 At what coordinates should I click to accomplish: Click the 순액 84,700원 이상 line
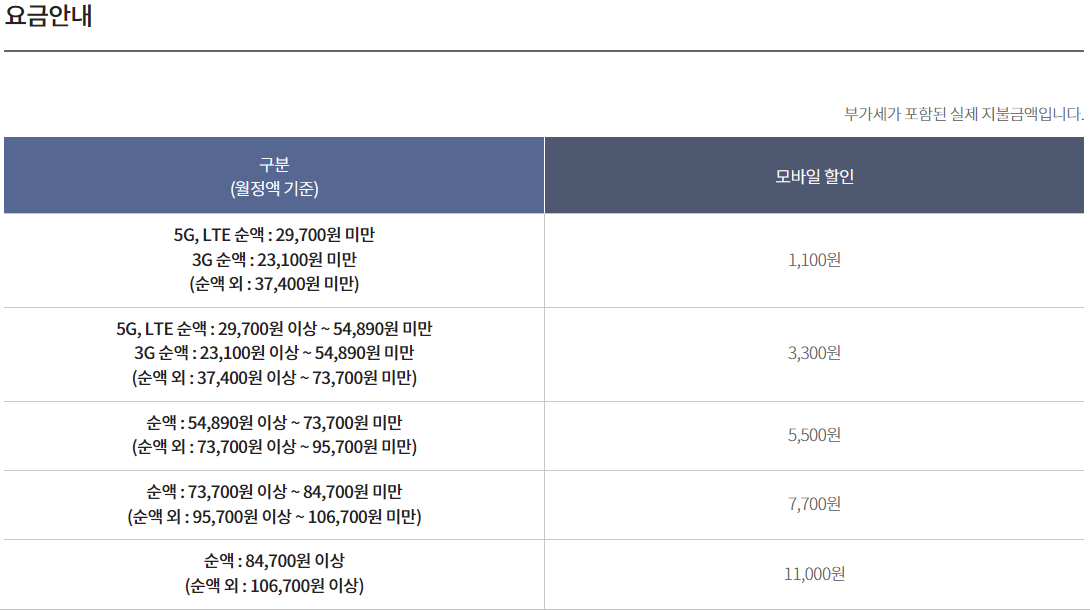pos(274,560)
